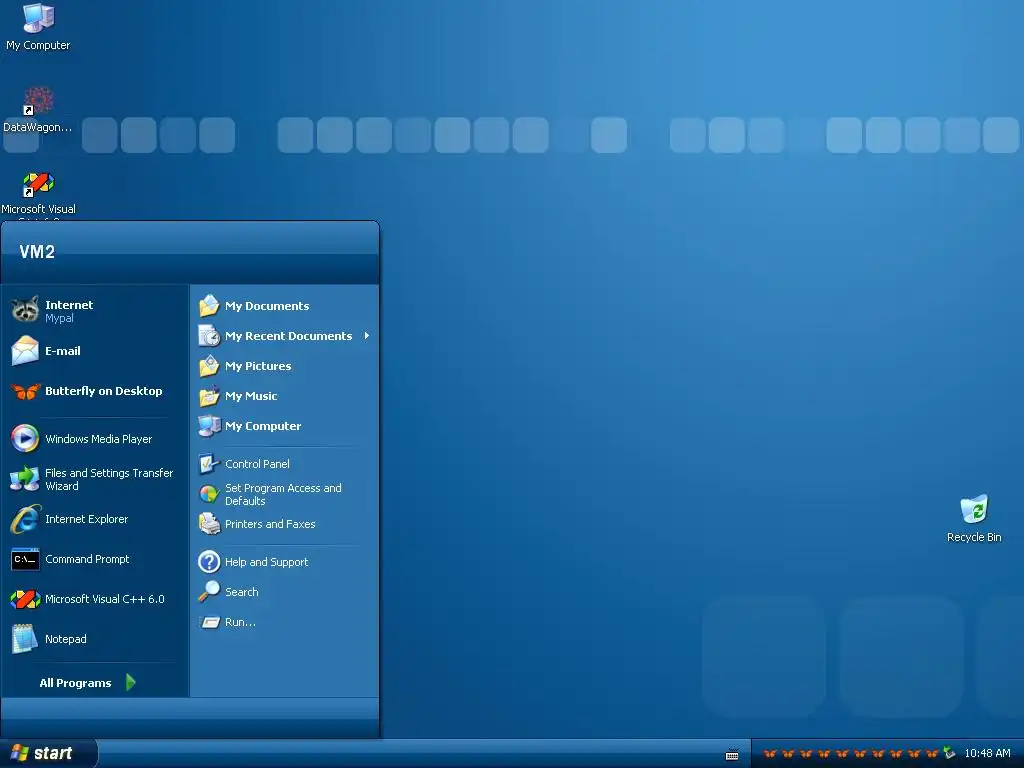Open the Recycle Bin on the desktop
Screen dimensions: 1024x768
[x=974, y=519]
